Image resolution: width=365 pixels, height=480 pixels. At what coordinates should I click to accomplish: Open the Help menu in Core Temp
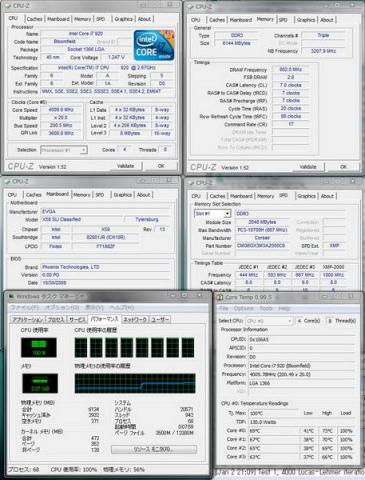pos(284,308)
